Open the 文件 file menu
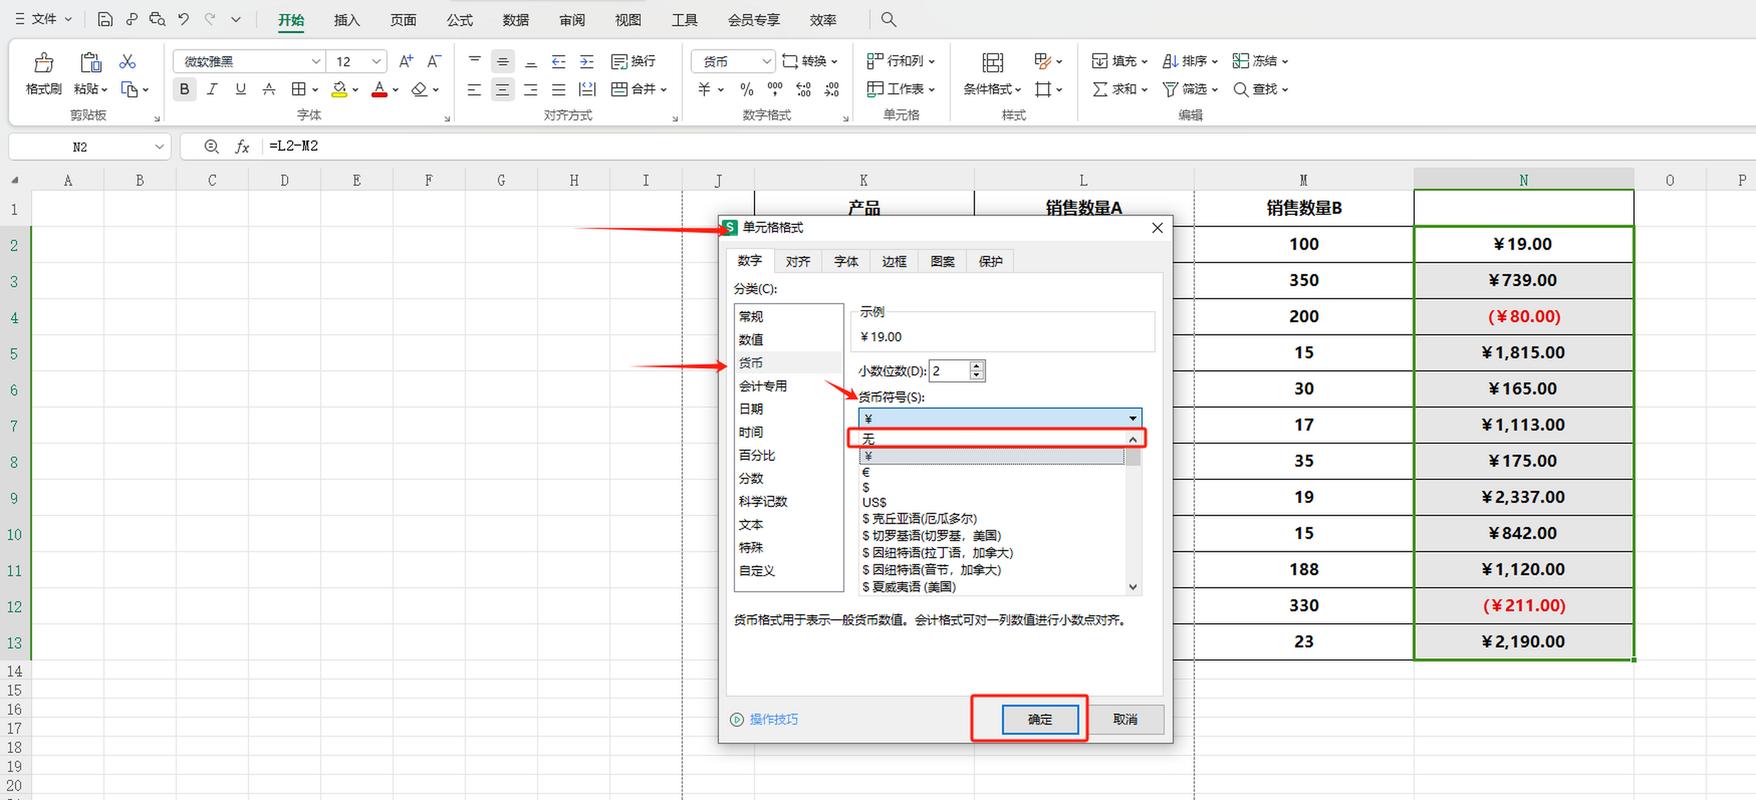The height and width of the screenshot is (800, 1756). (43, 19)
